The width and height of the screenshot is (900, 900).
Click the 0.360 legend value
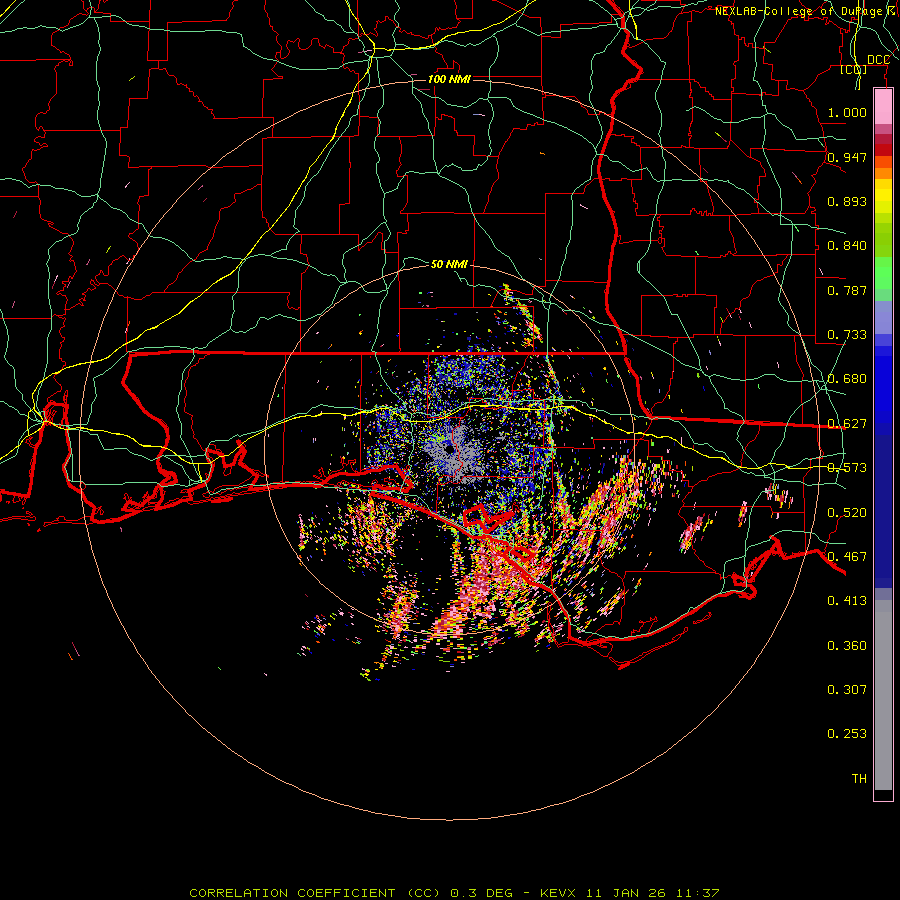click(x=847, y=646)
